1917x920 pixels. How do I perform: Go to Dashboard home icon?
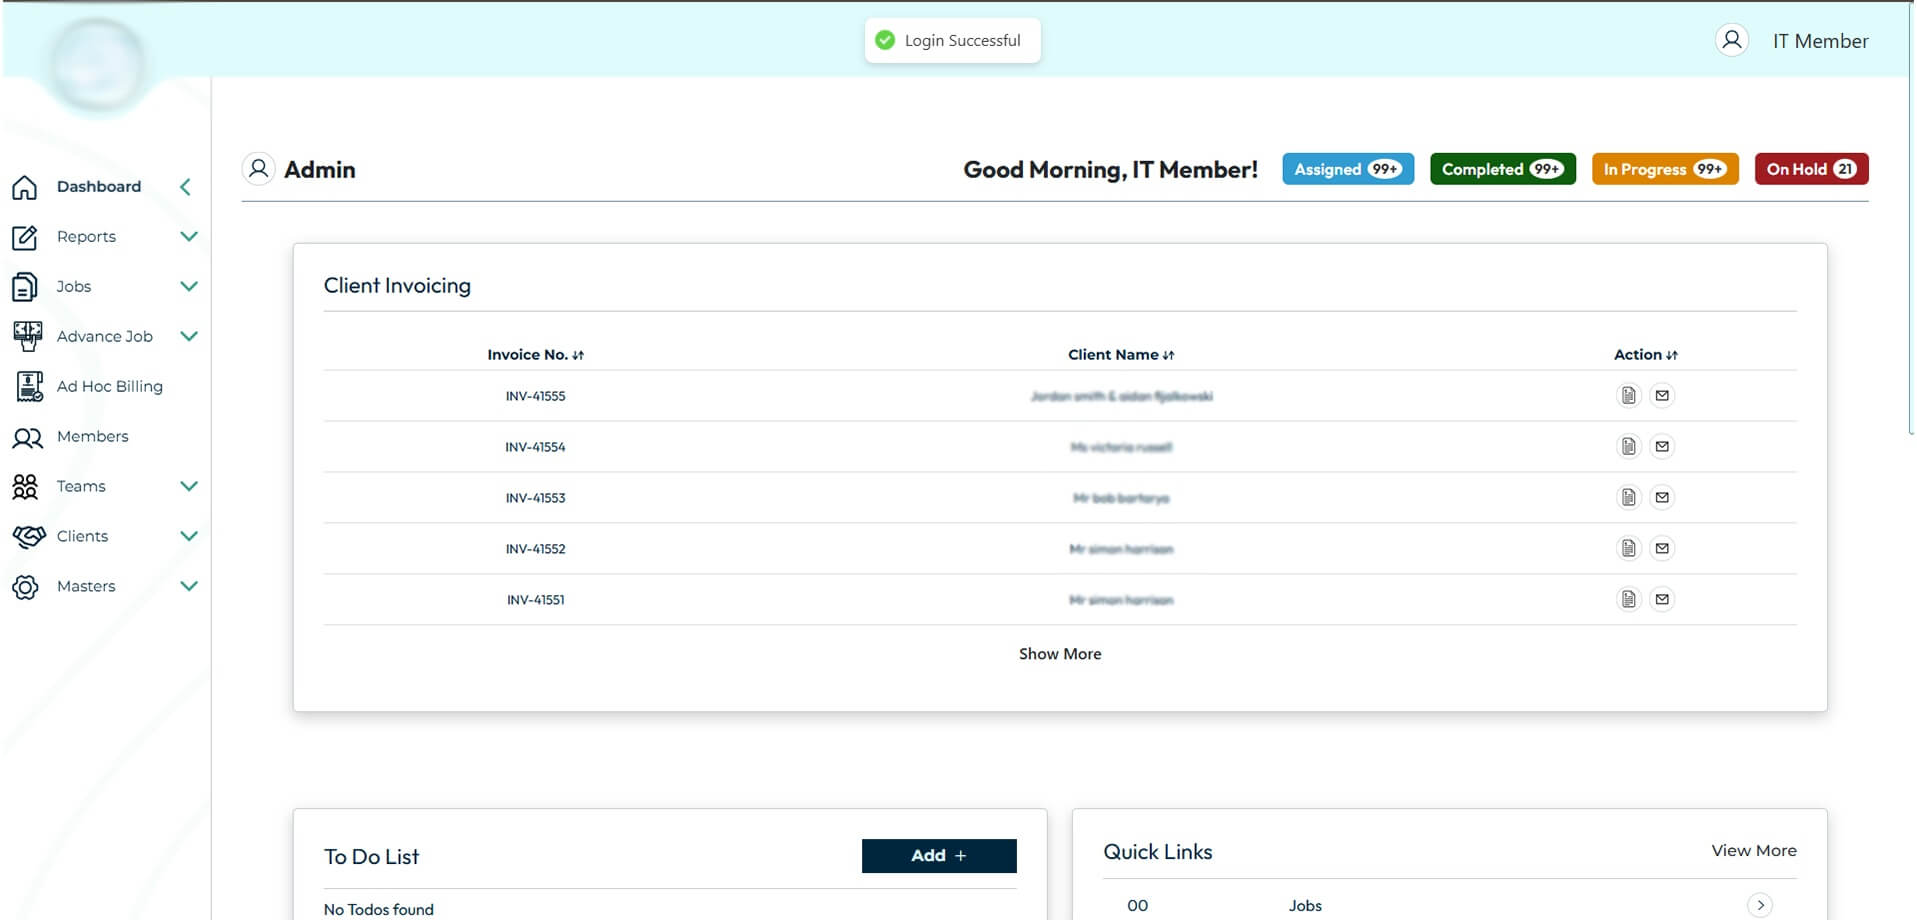tap(25, 187)
